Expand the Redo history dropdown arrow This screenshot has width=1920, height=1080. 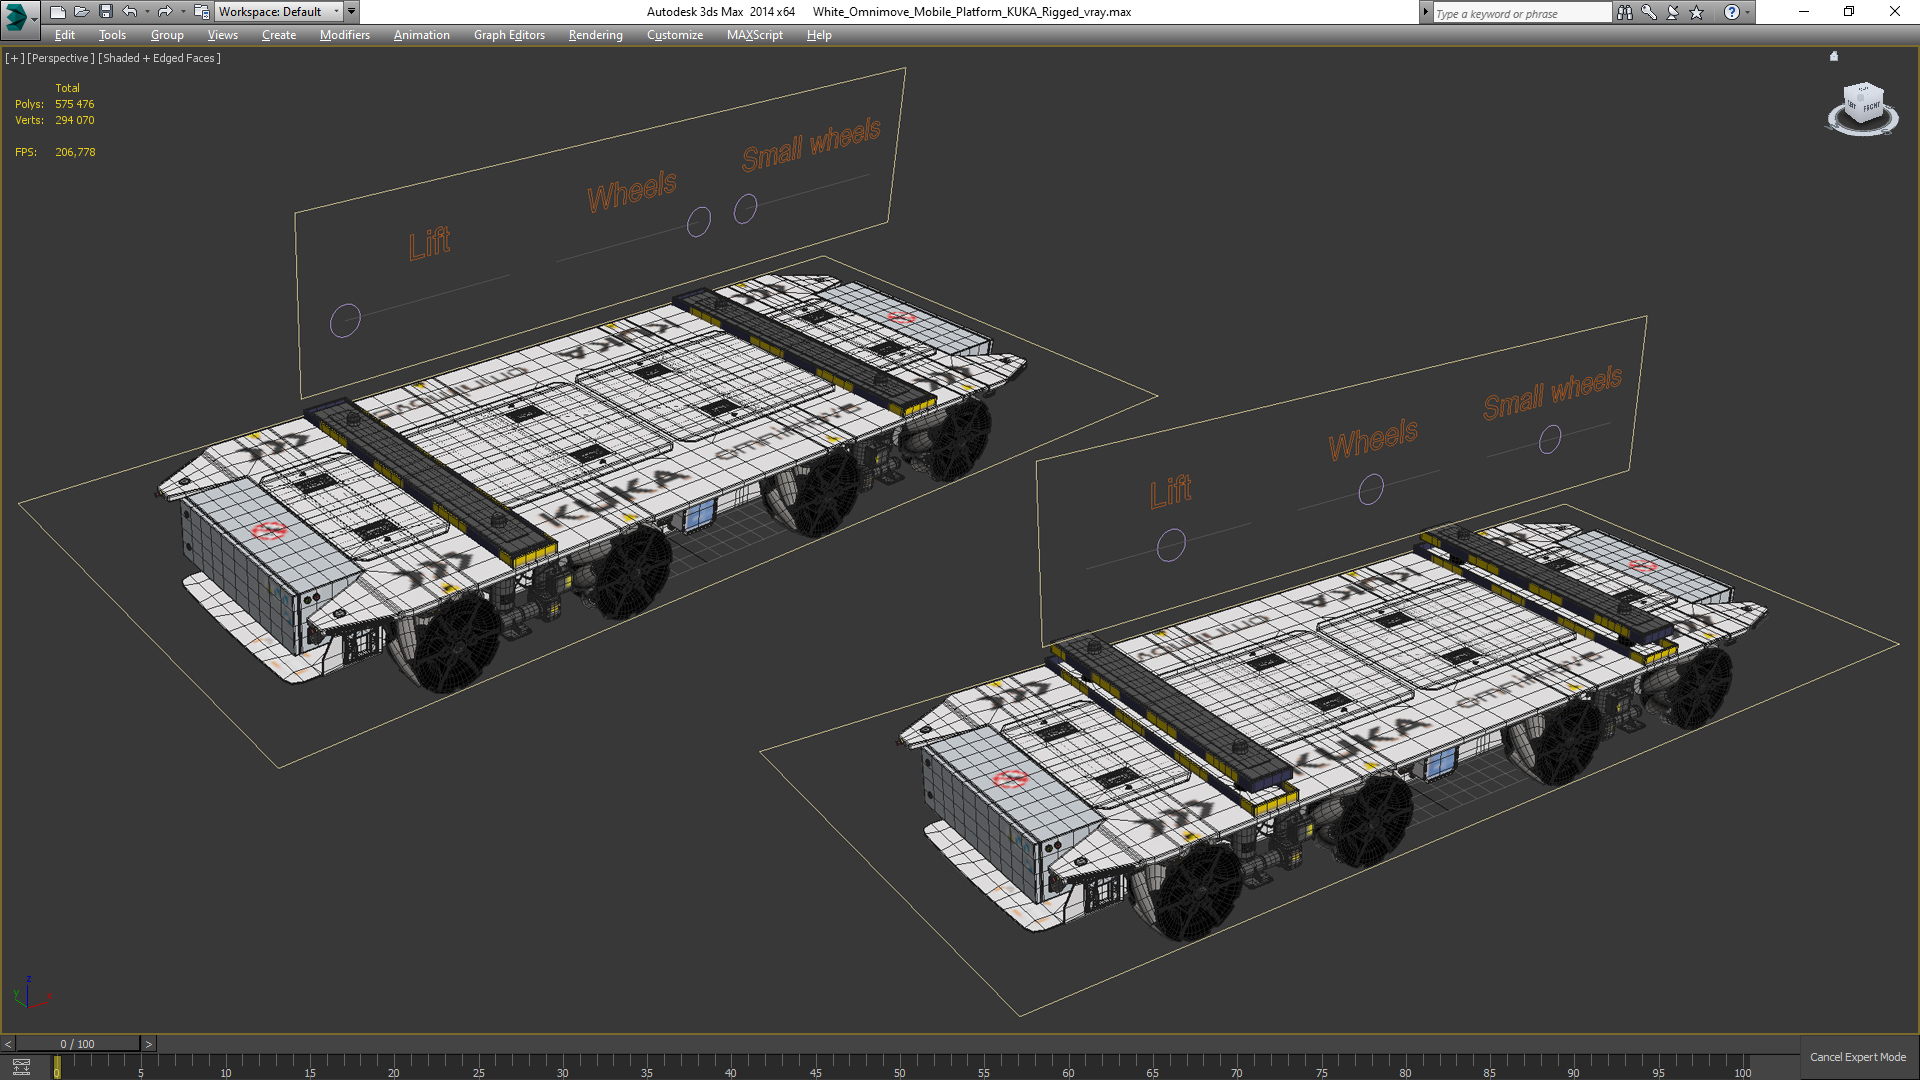pos(182,12)
